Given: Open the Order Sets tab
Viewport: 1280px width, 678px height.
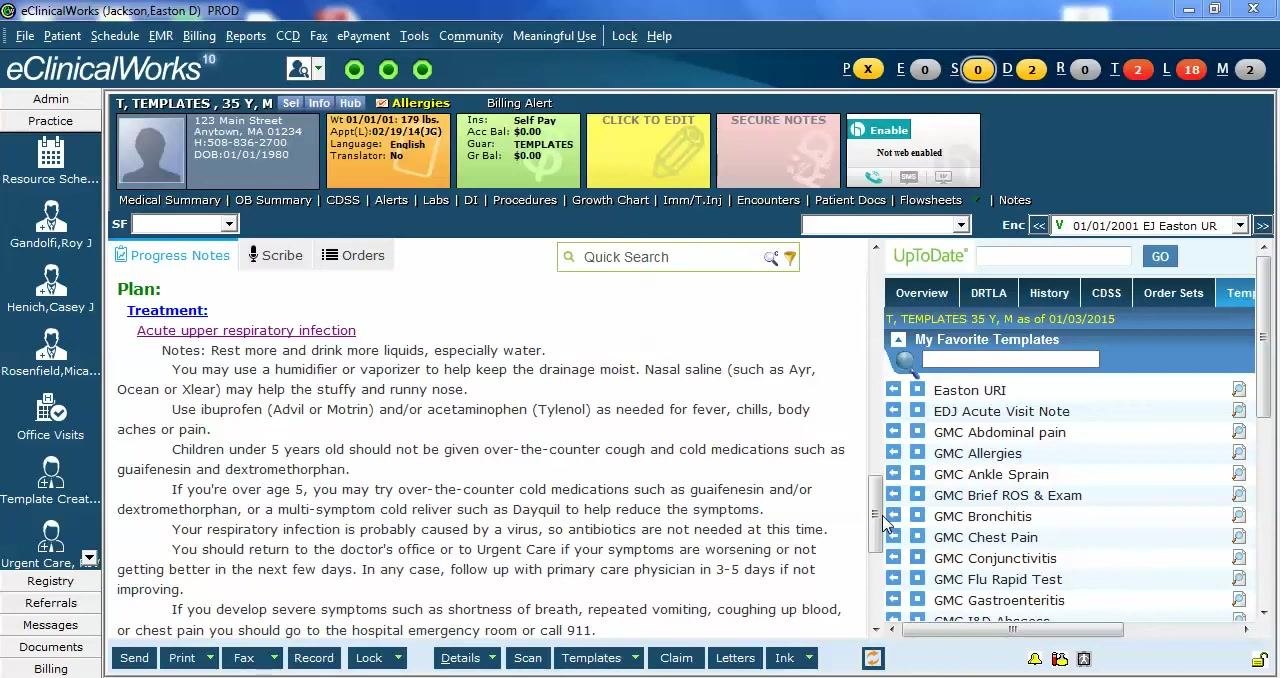Looking at the screenshot, I should tap(1173, 293).
